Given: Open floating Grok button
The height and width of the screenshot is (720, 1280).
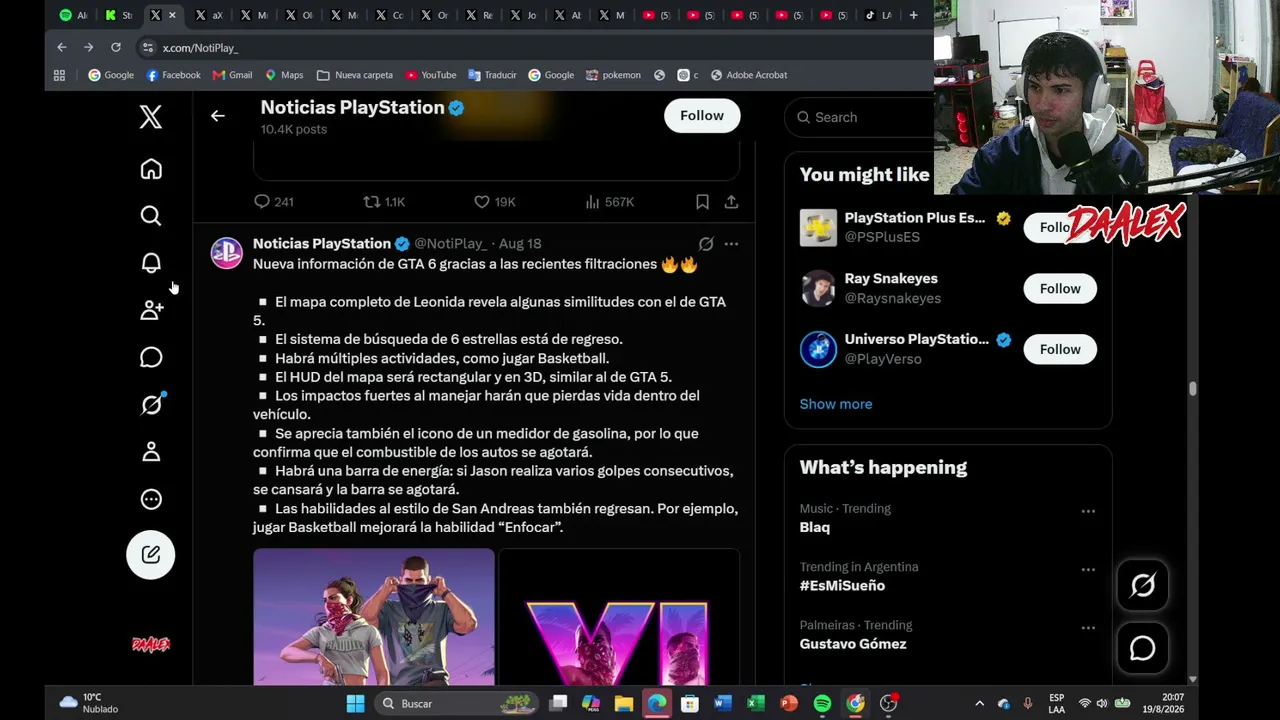Looking at the screenshot, I should pos(1142,586).
